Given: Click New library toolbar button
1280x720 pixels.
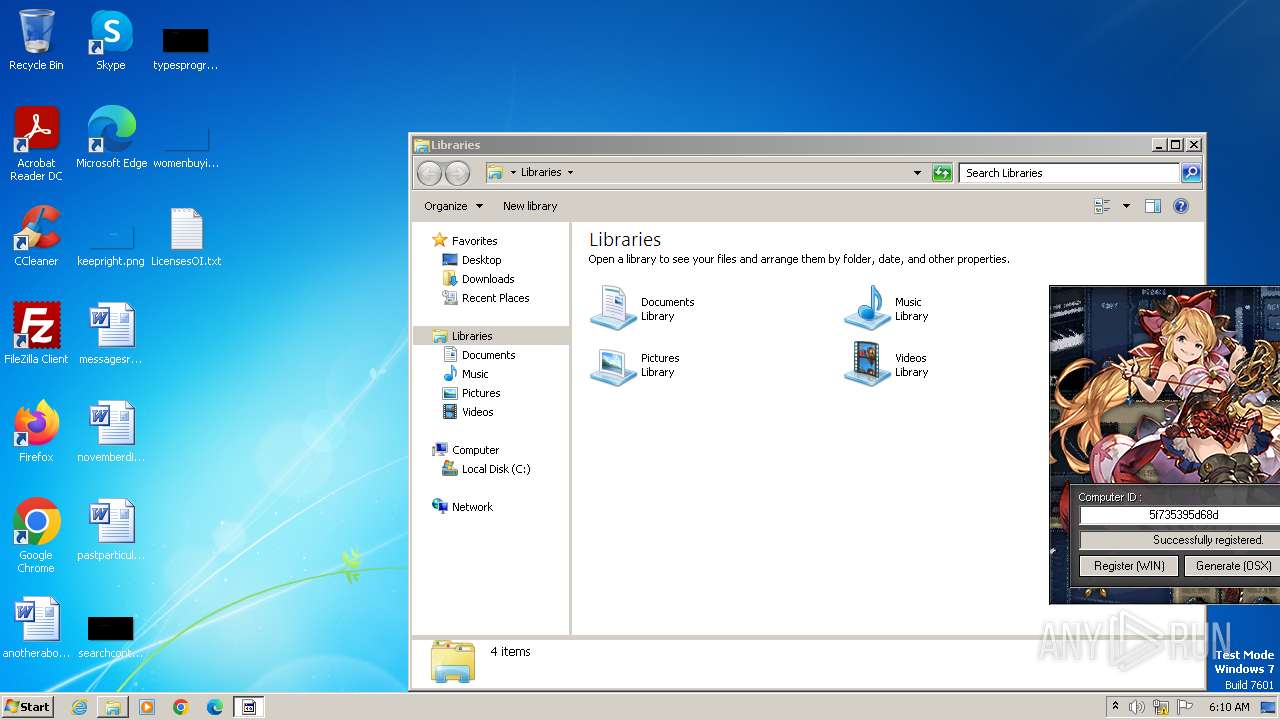Looking at the screenshot, I should [x=530, y=206].
